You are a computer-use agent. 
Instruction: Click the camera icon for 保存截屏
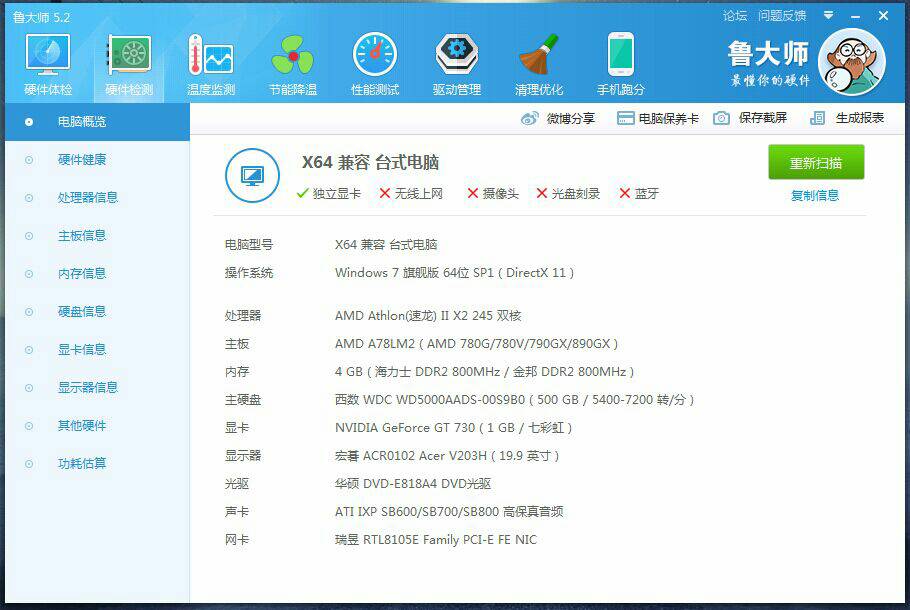pos(721,118)
